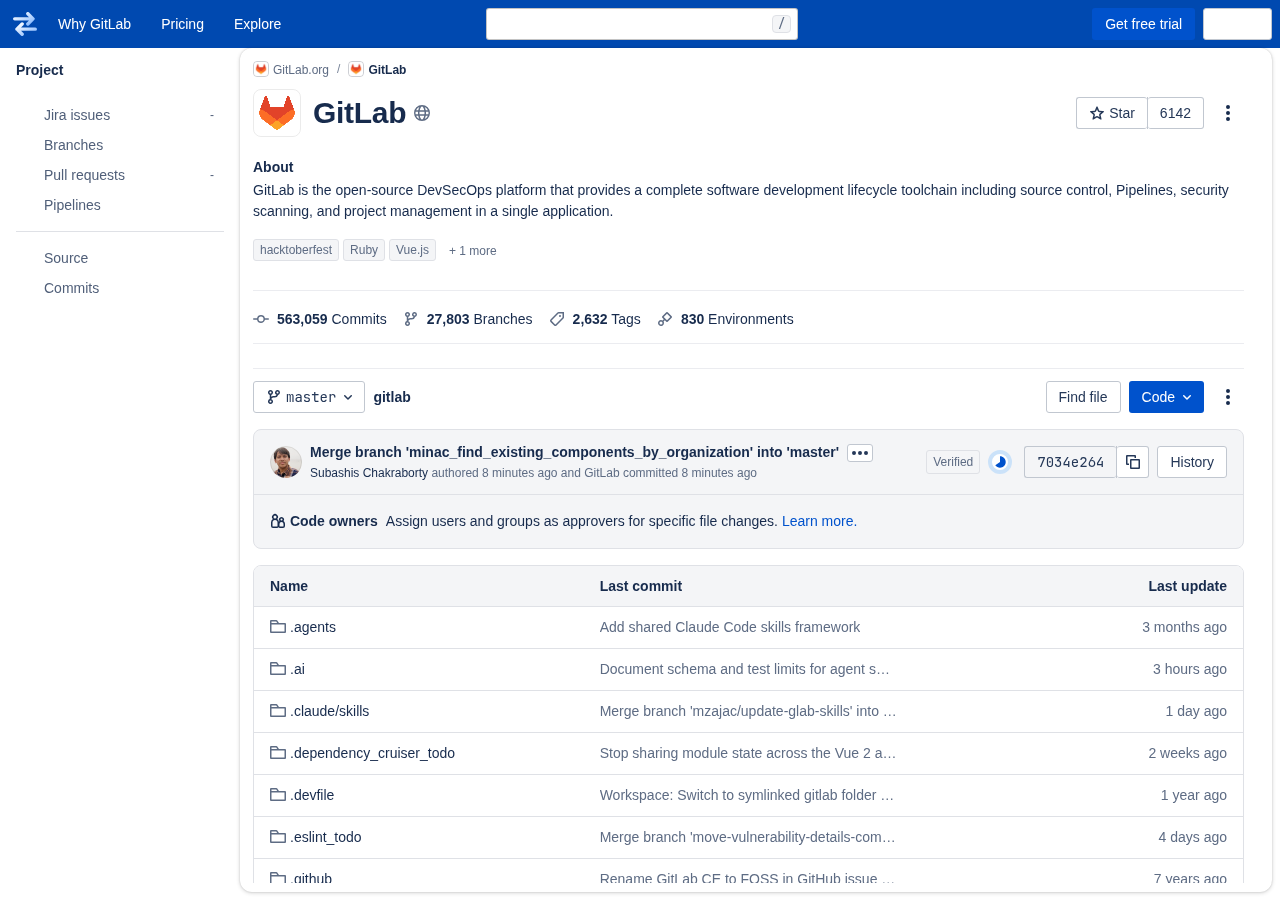
Task: Open GitLab.org breadcrumb link
Action: click(301, 70)
